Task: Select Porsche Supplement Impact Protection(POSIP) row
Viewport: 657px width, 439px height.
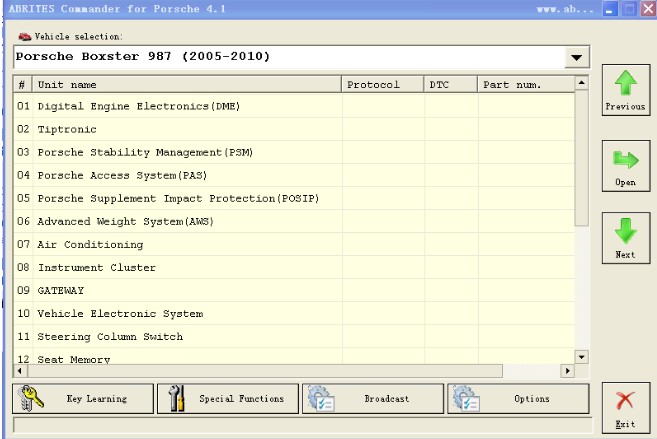Action: point(294,198)
